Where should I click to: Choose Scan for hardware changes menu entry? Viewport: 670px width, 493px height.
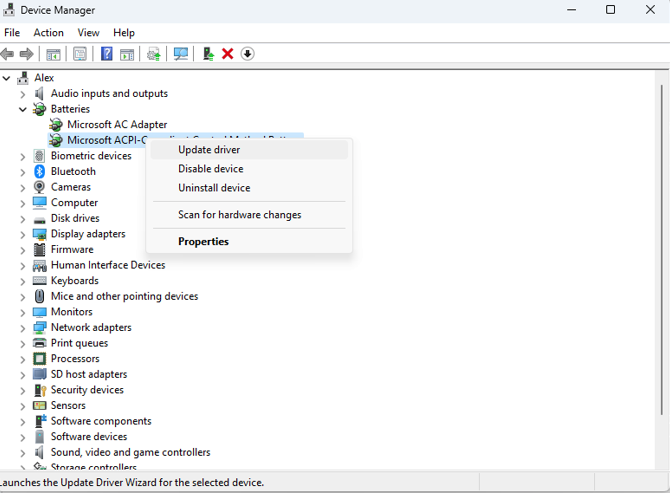coord(249,215)
